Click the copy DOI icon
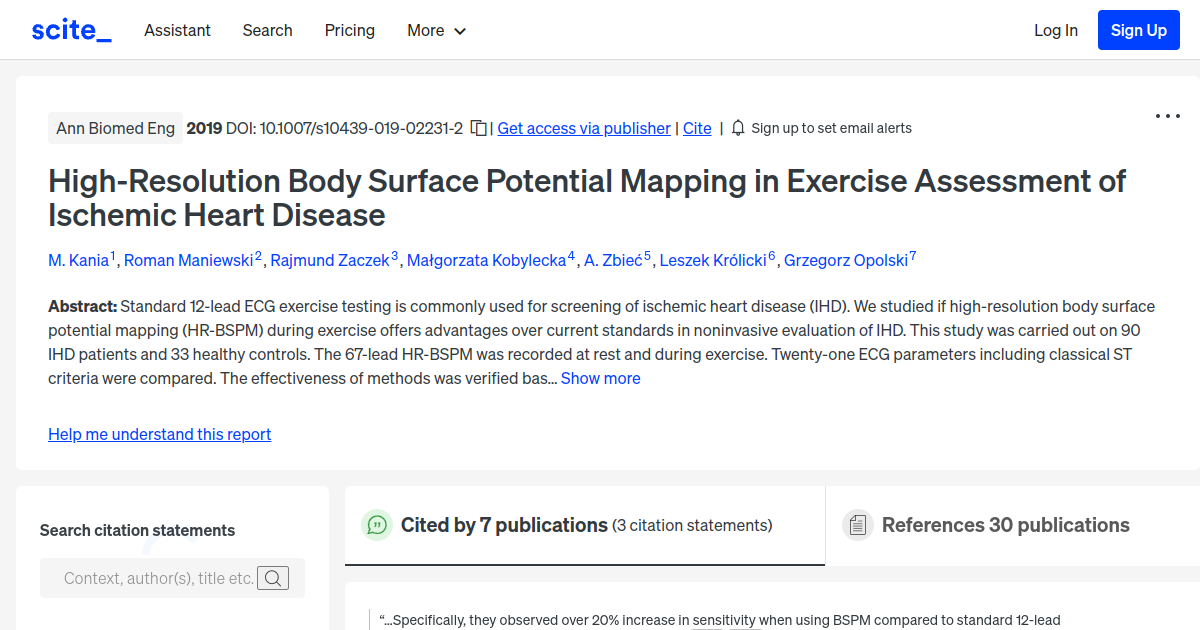The image size is (1200, 630). (477, 128)
